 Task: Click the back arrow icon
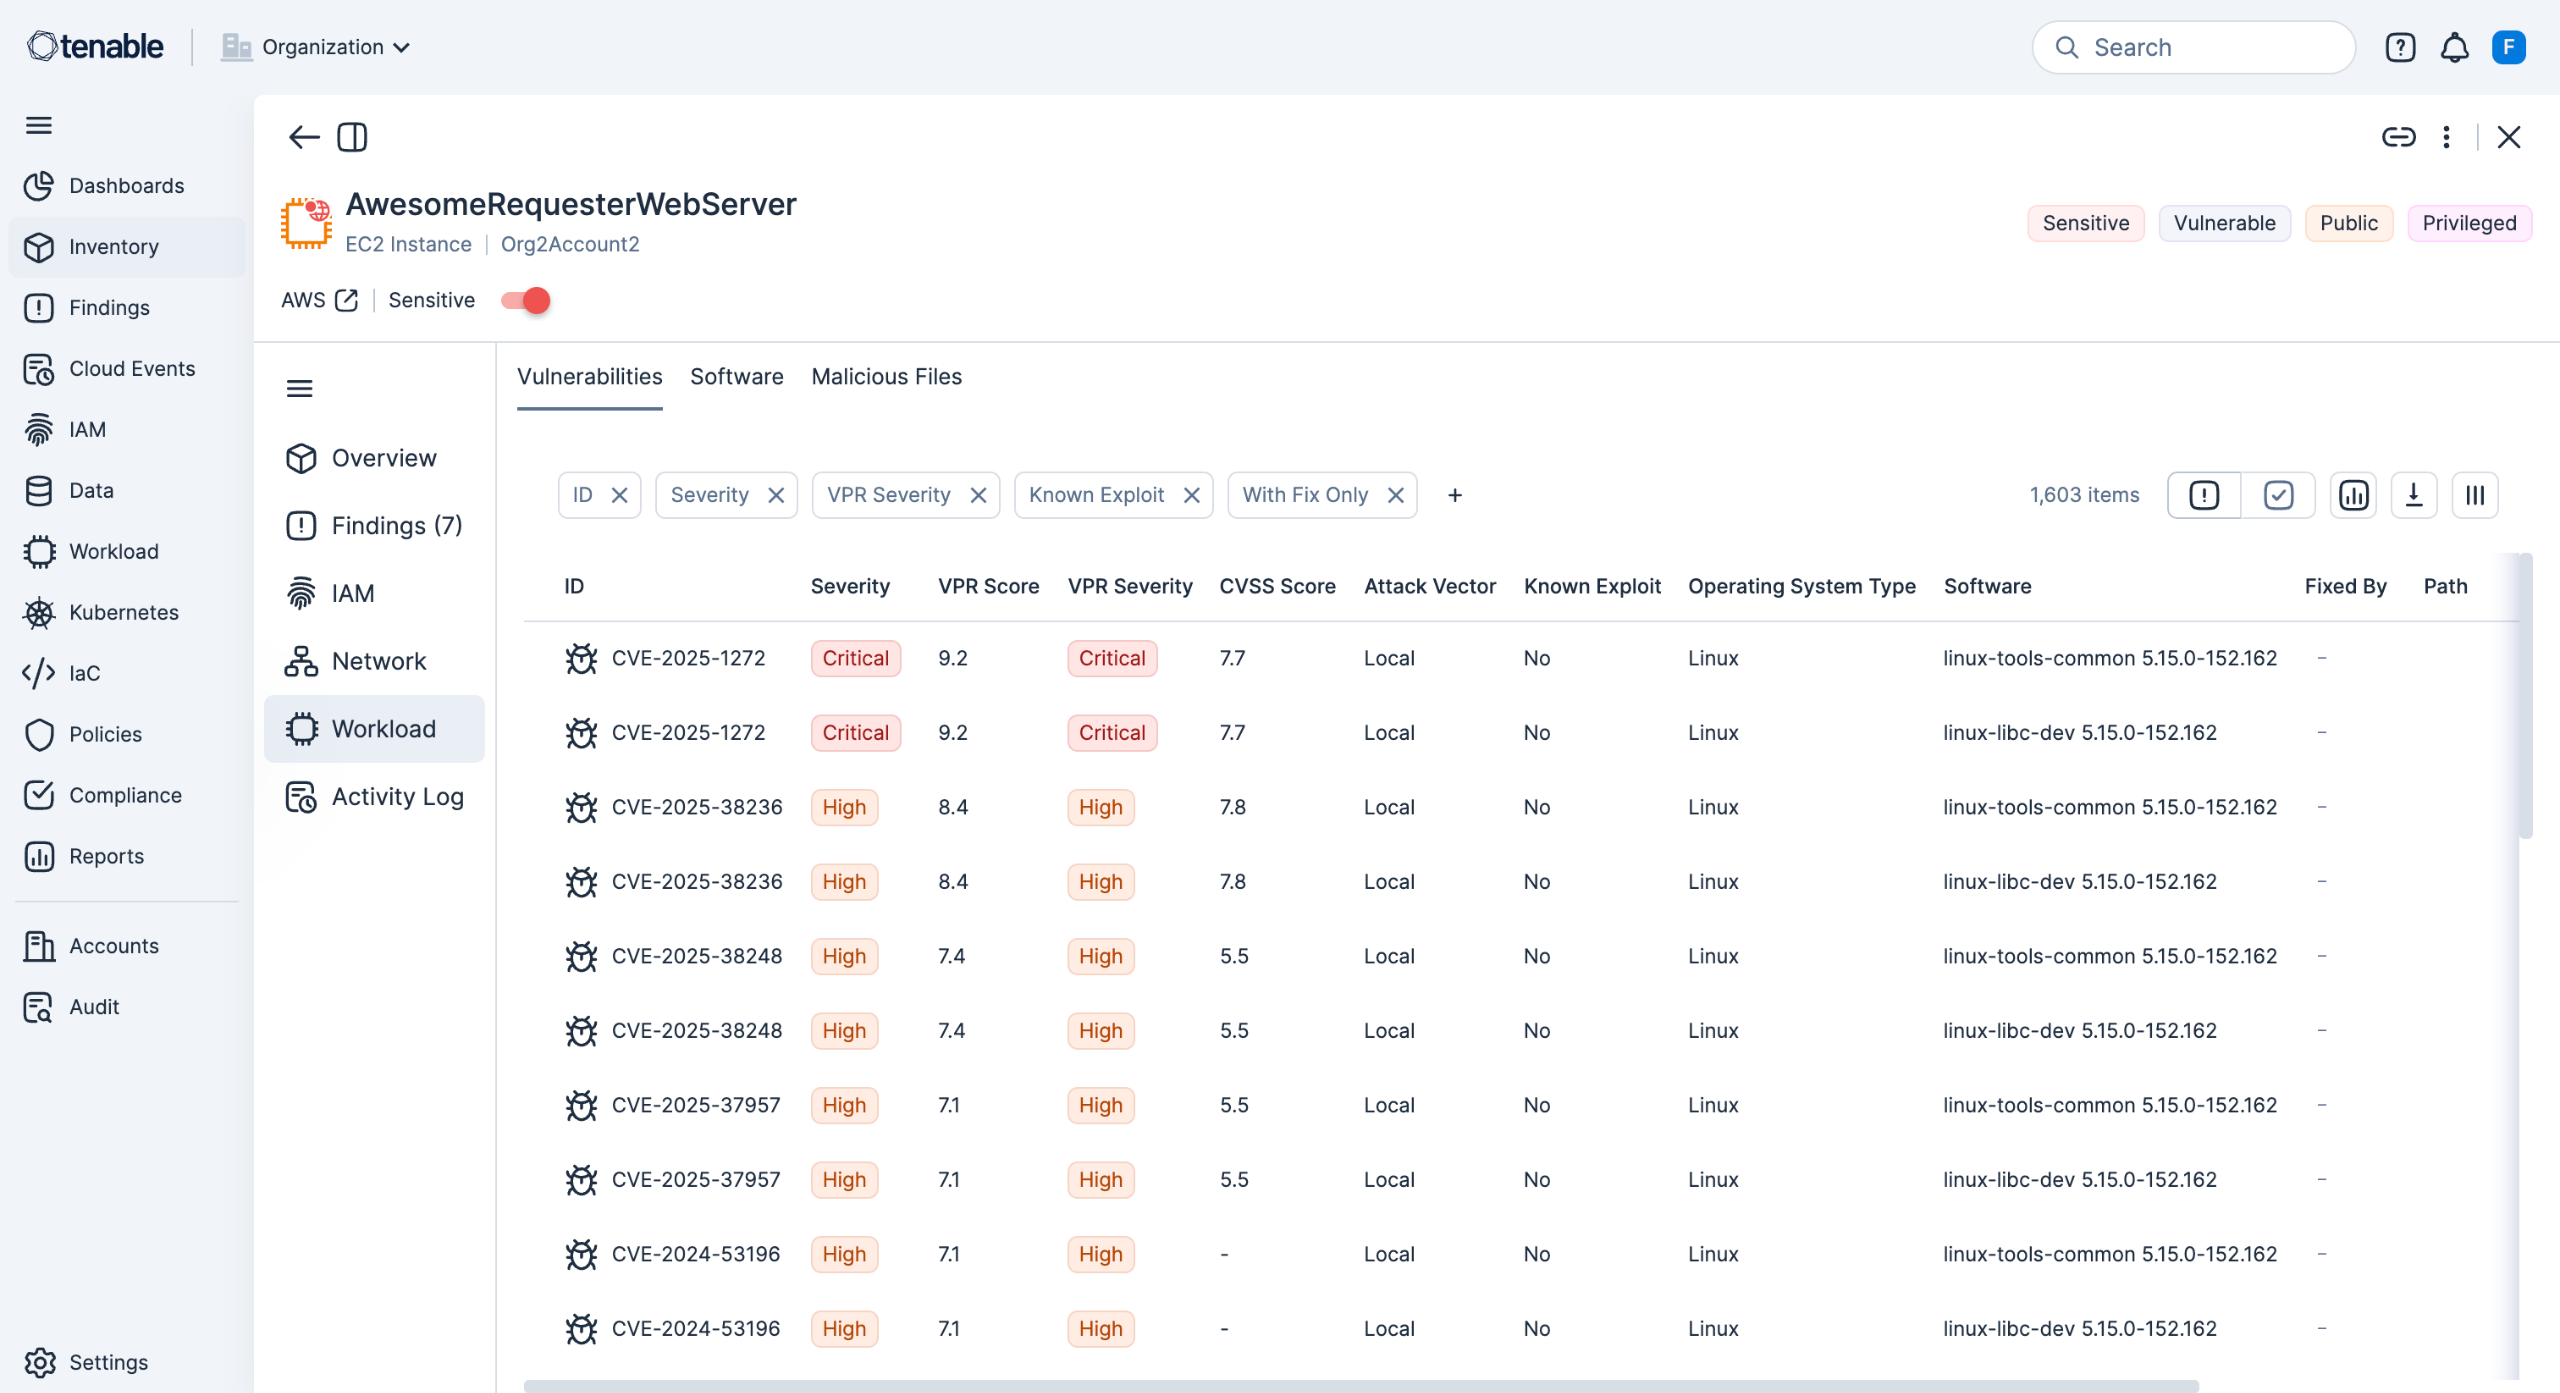point(303,137)
